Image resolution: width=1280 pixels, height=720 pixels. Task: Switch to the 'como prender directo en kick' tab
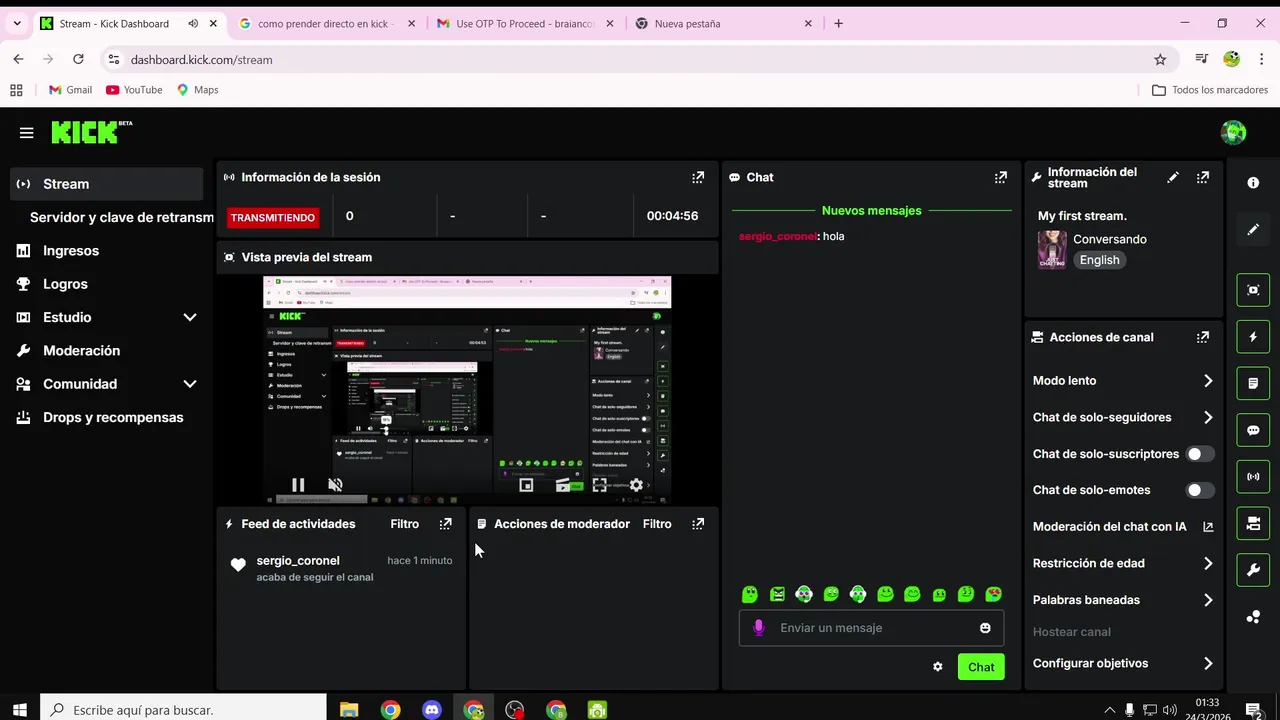click(325, 23)
